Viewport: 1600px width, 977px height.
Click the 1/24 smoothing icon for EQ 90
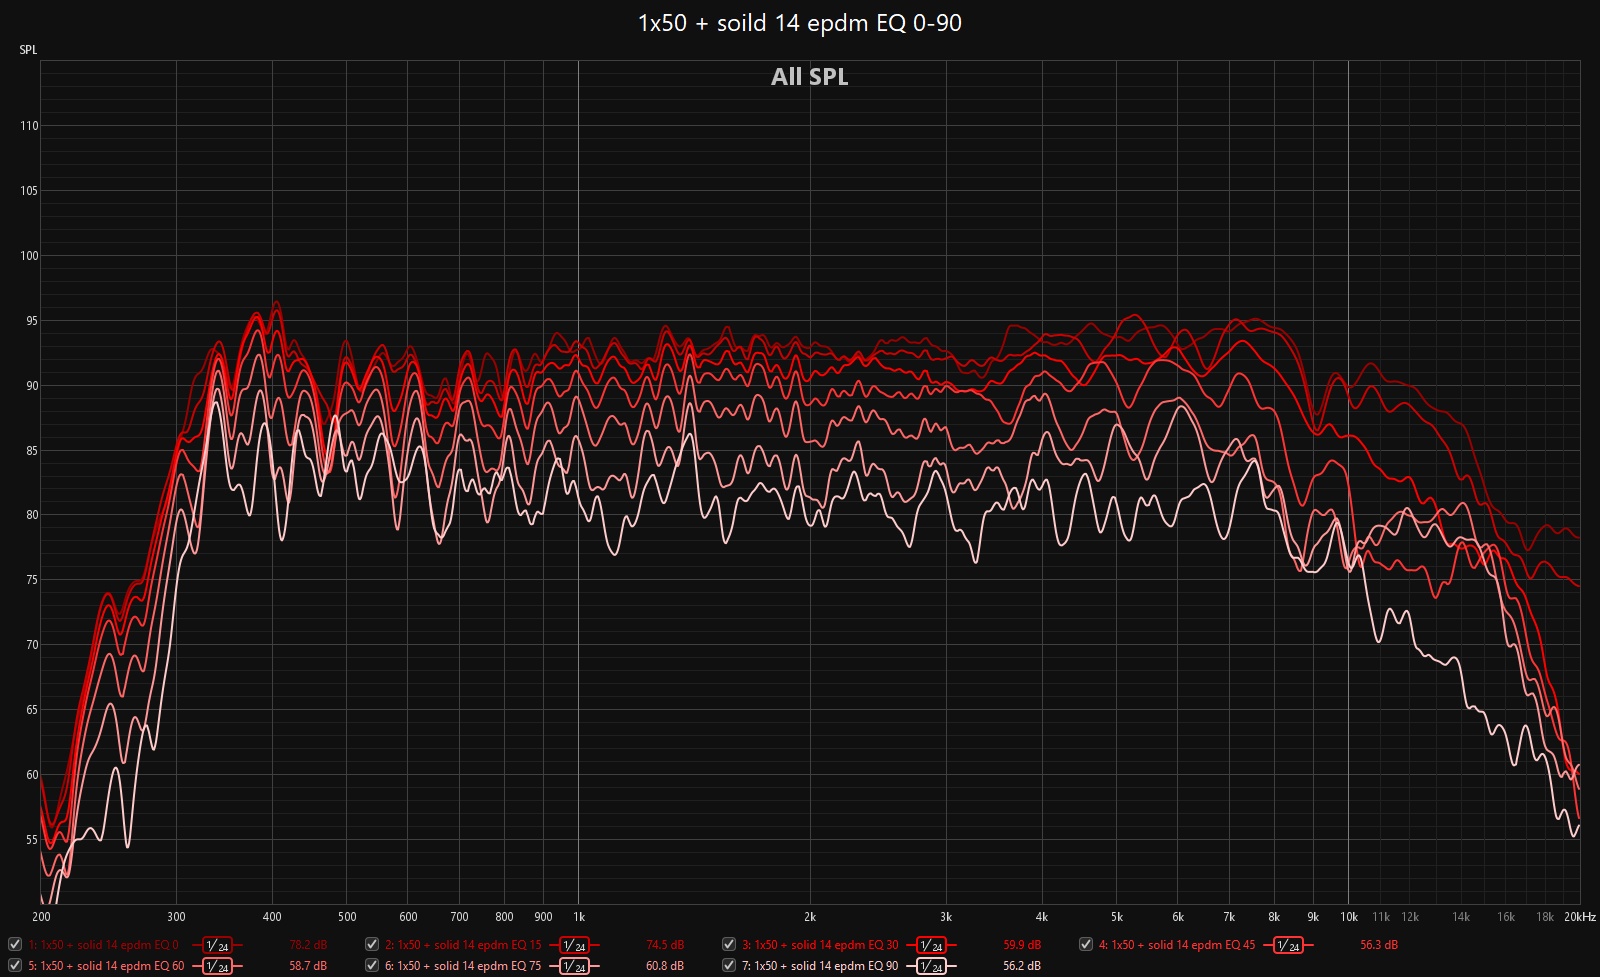931,966
